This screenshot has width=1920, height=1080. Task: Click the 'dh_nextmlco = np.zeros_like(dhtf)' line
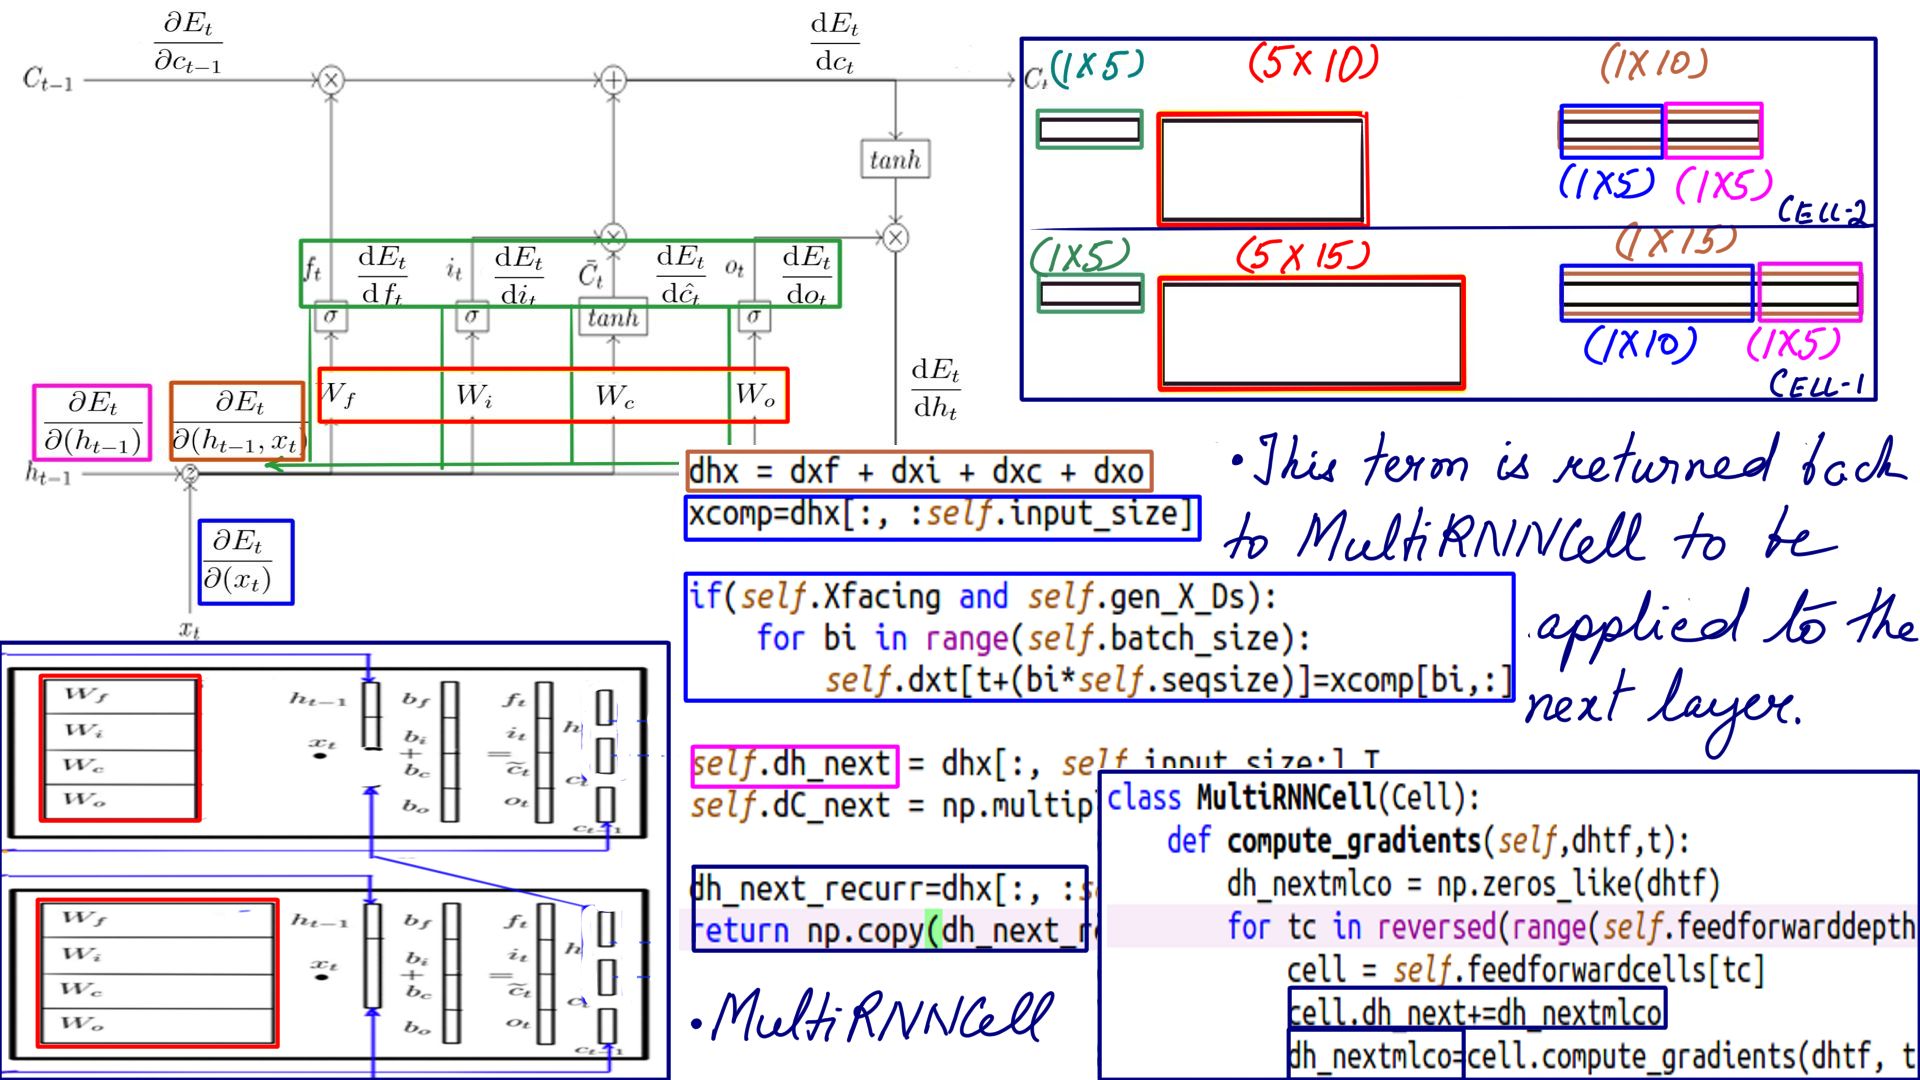click(x=1473, y=884)
